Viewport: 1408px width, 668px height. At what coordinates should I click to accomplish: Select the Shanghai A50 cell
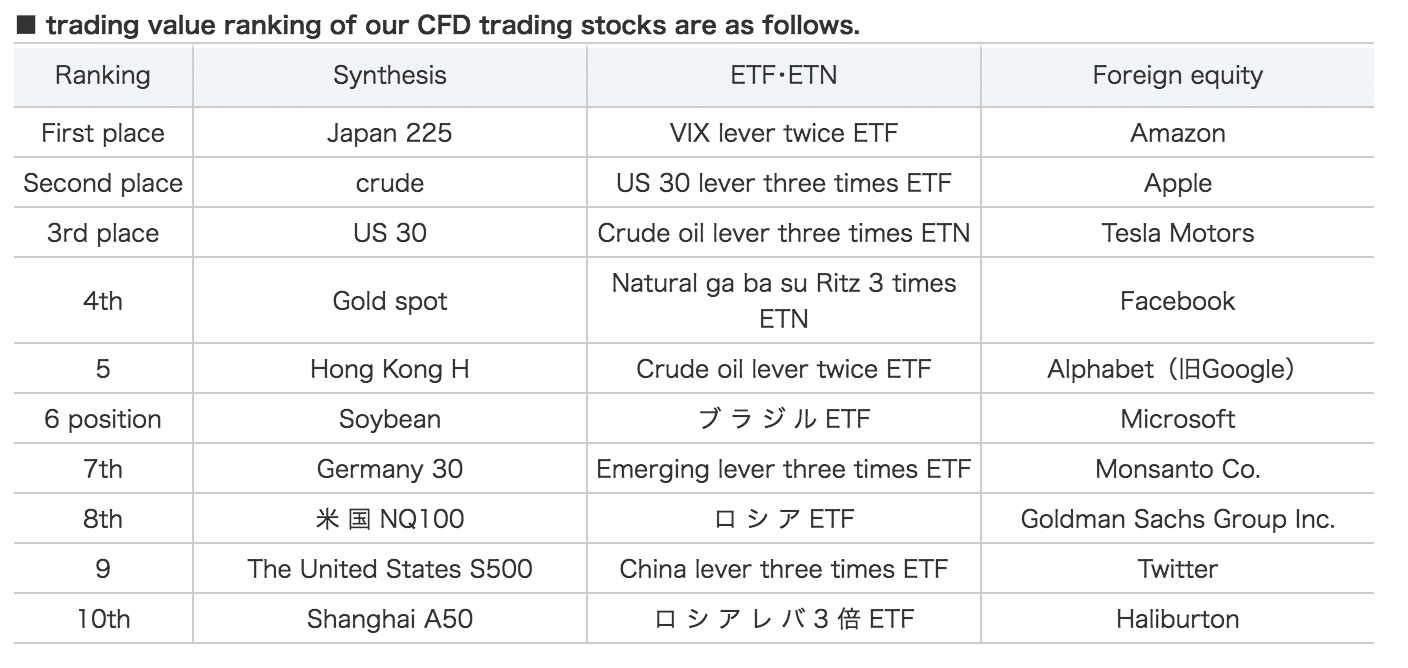click(390, 619)
